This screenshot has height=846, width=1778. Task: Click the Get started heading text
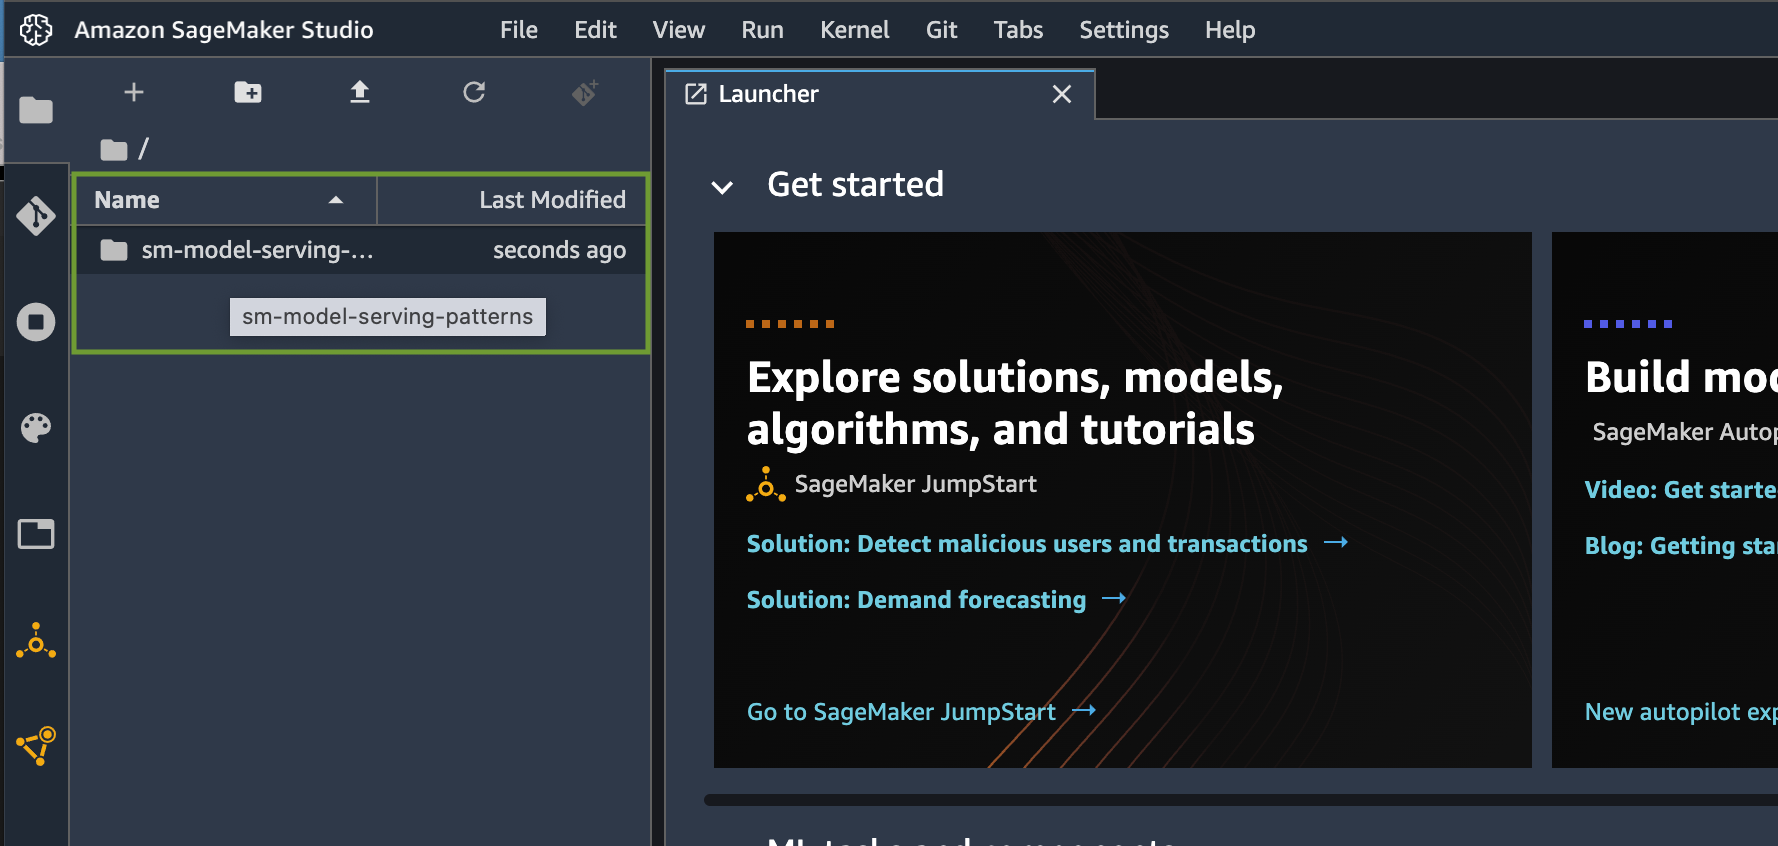(x=855, y=185)
